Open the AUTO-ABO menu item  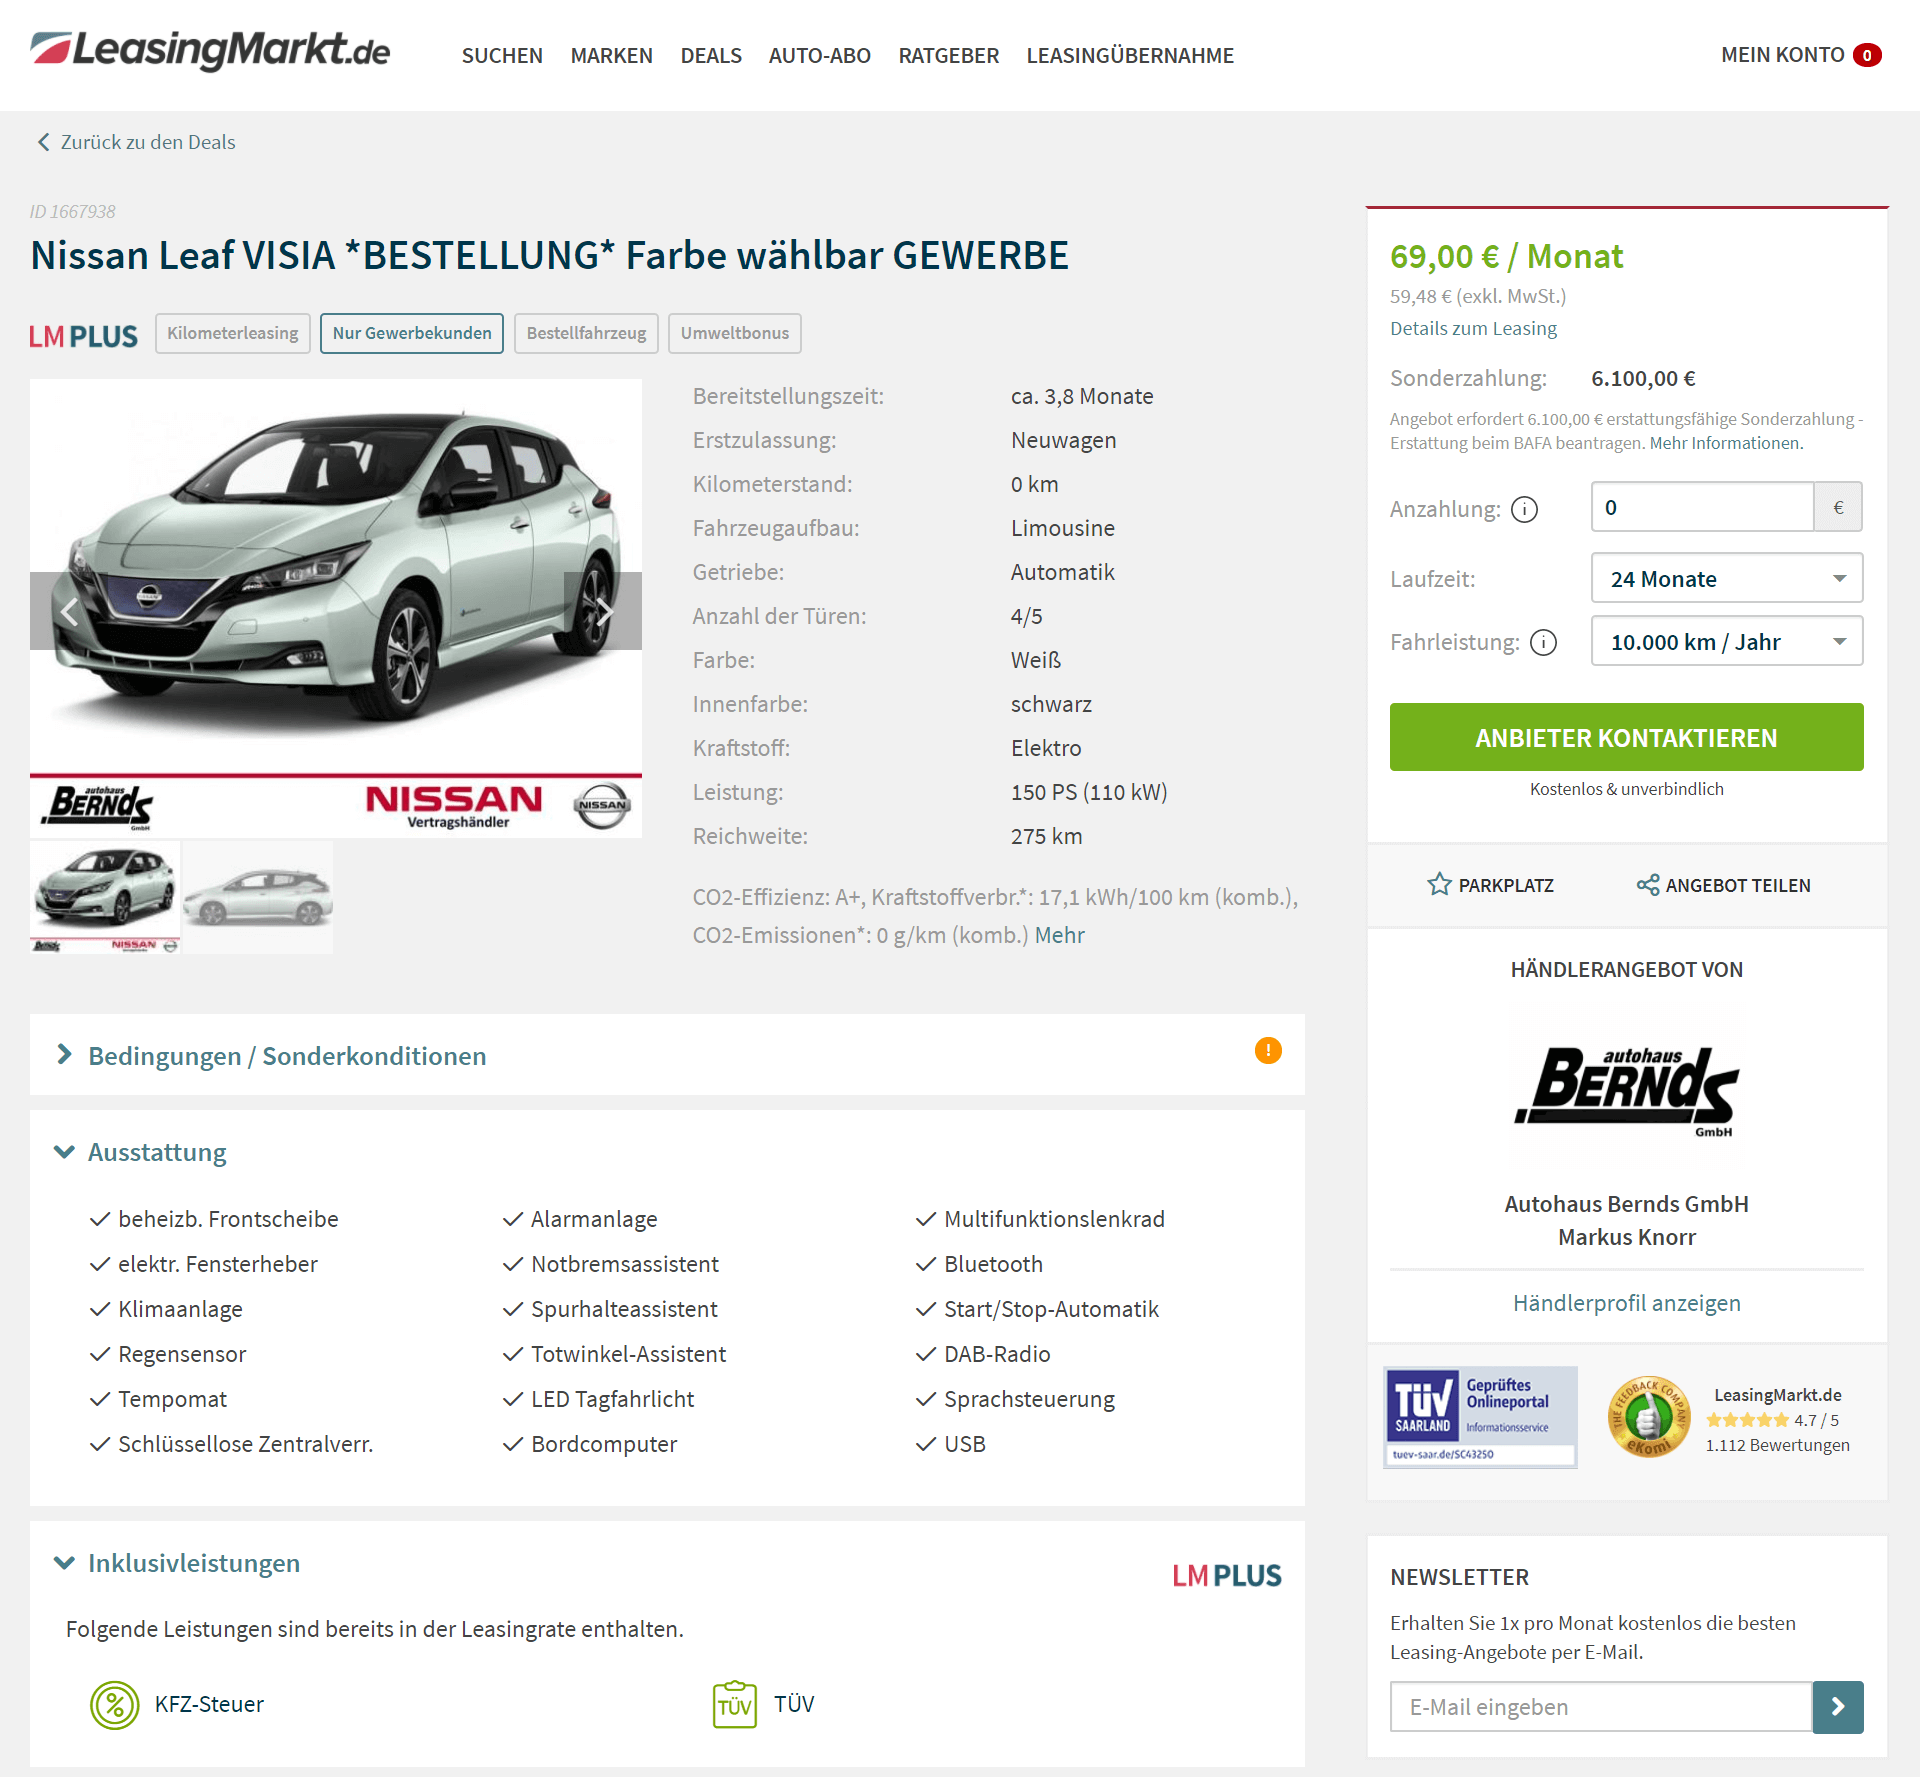point(819,56)
